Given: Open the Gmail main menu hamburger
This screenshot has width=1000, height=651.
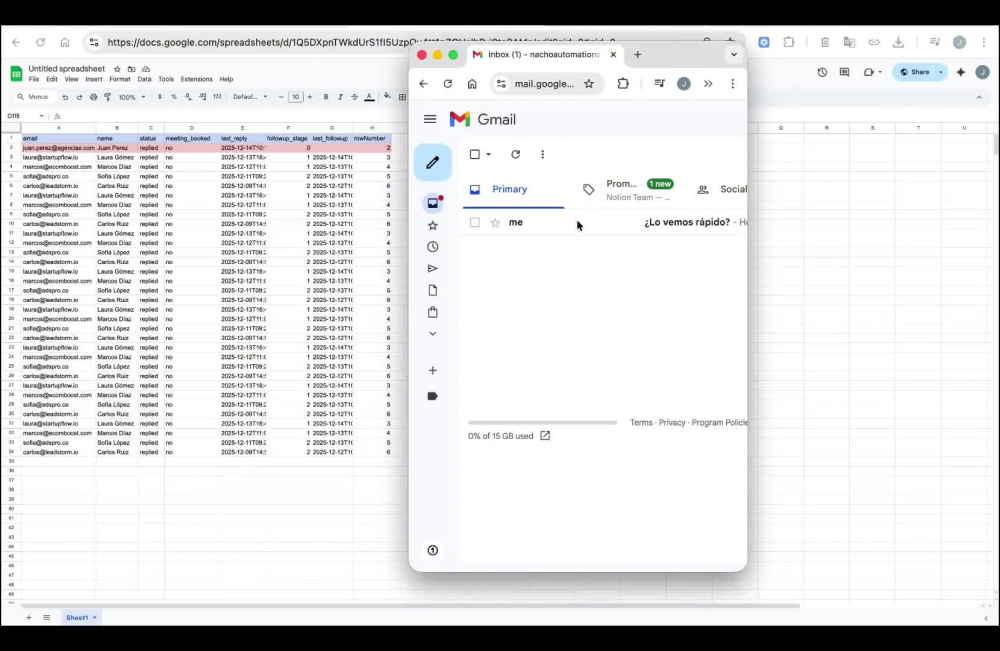Looking at the screenshot, I should (430, 119).
